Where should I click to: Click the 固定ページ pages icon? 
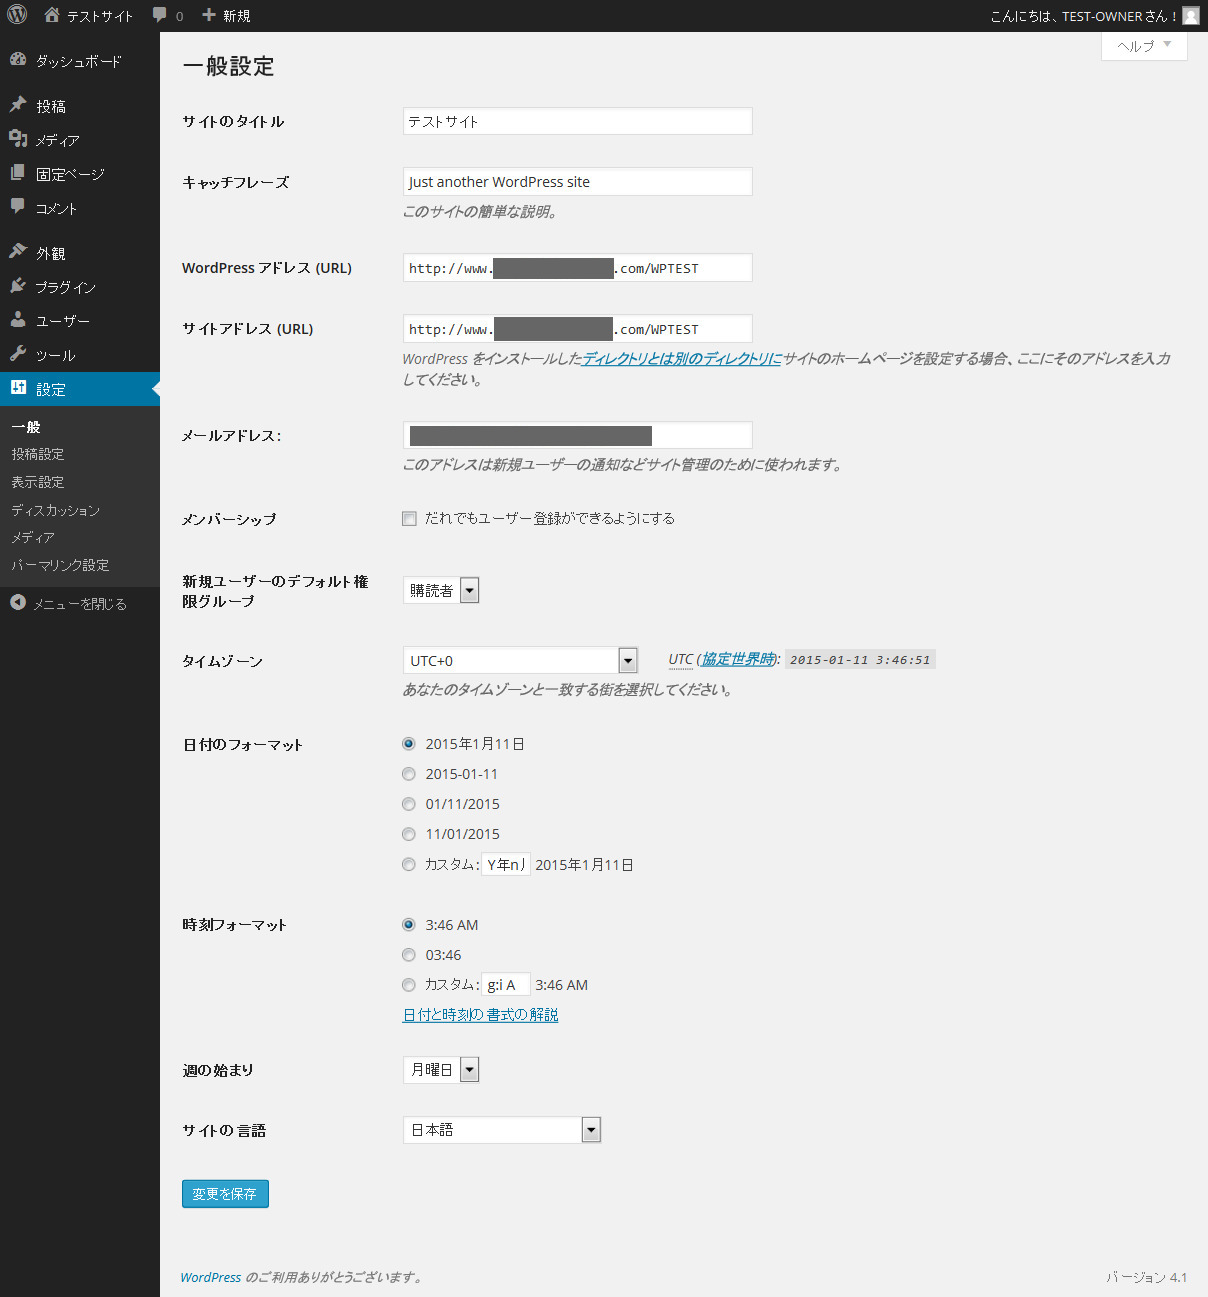18,173
